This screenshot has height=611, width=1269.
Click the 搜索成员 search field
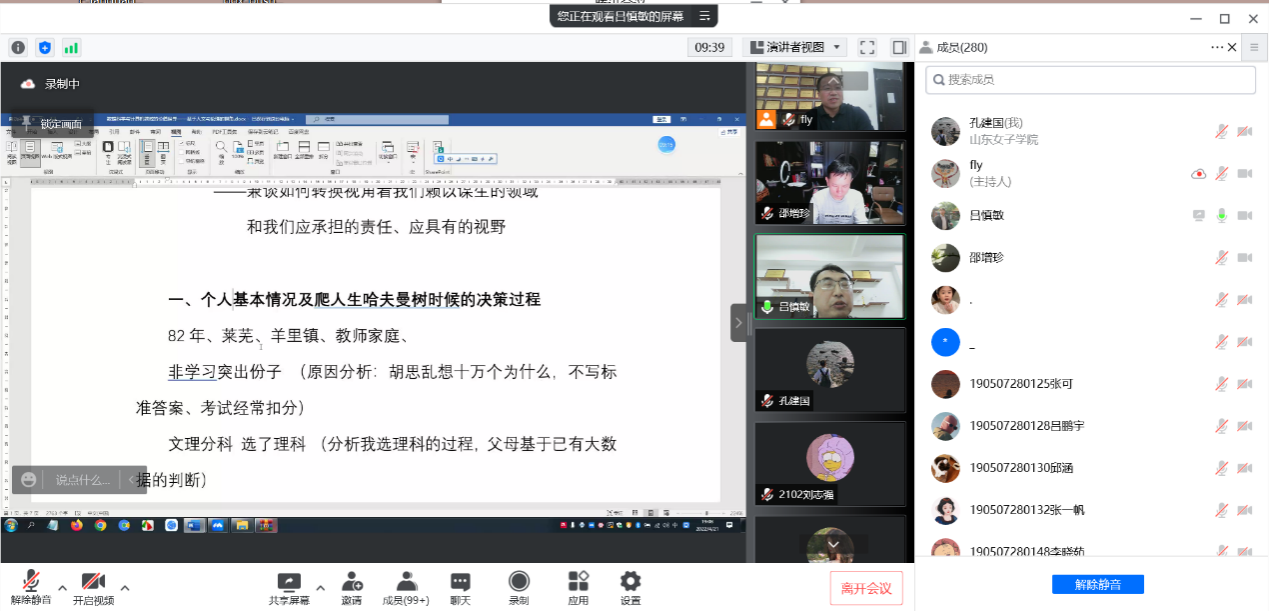(1090, 80)
